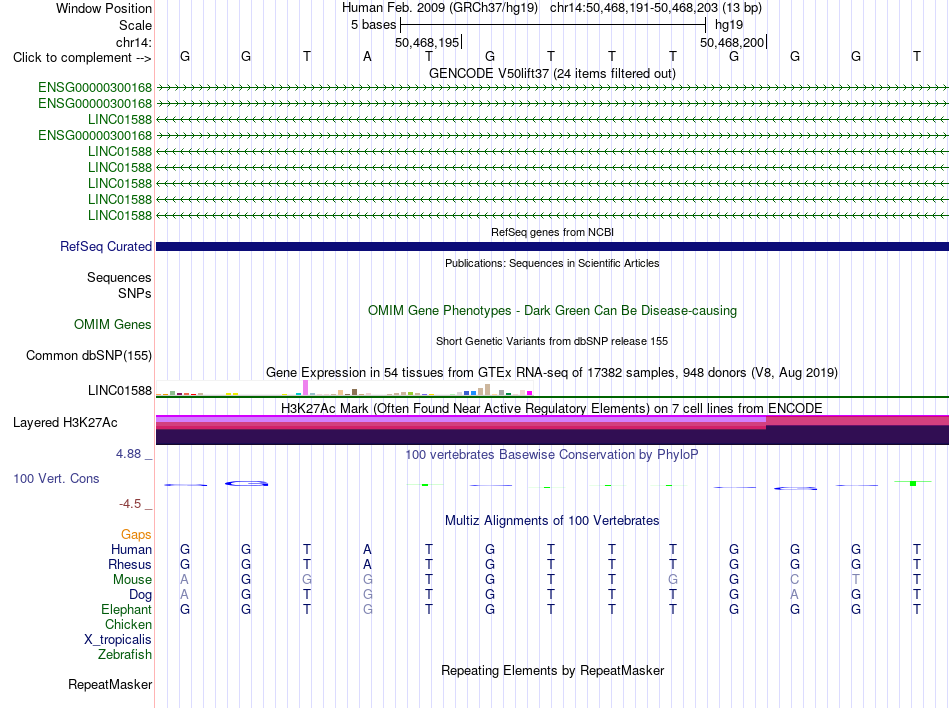Click the "5 bases" scale bar label
The width and height of the screenshot is (950, 708).
(x=373, y=25)
